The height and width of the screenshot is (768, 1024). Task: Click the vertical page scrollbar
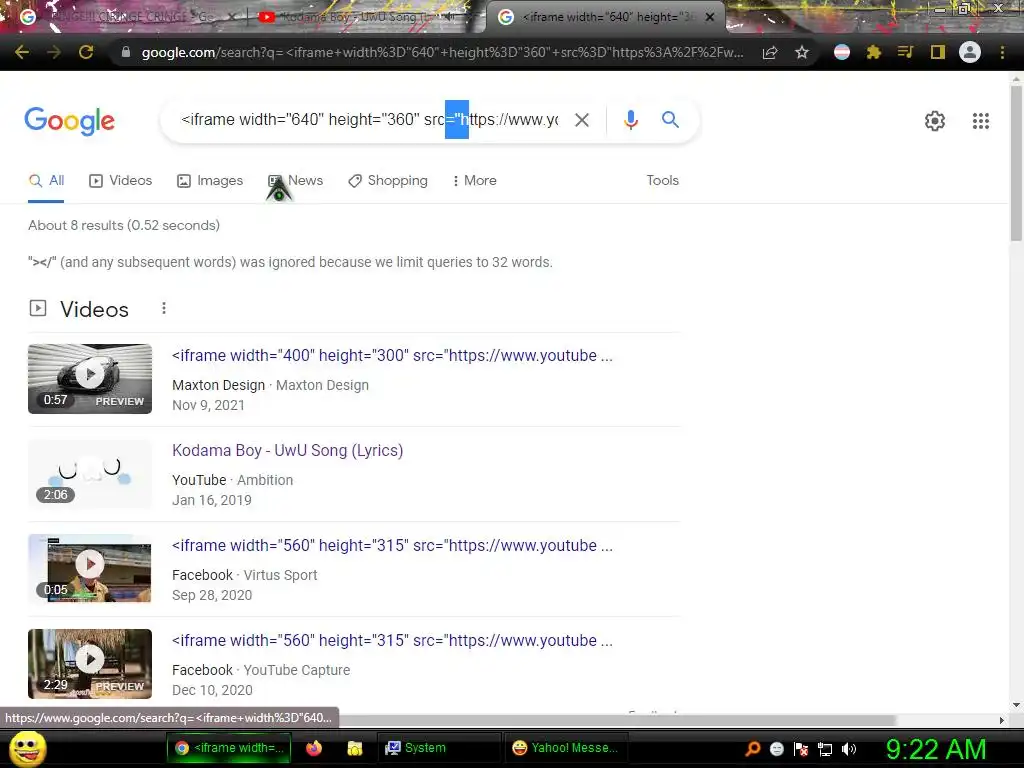tap(1016, 163)
